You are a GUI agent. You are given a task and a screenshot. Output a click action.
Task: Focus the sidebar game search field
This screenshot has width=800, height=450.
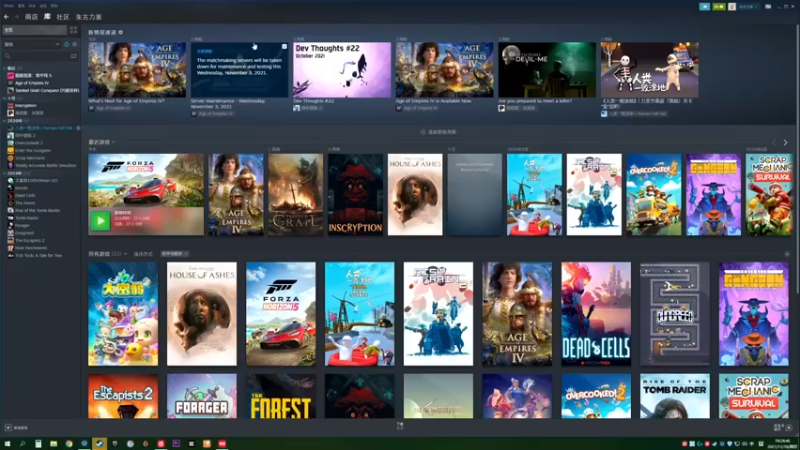pos(36,56)
